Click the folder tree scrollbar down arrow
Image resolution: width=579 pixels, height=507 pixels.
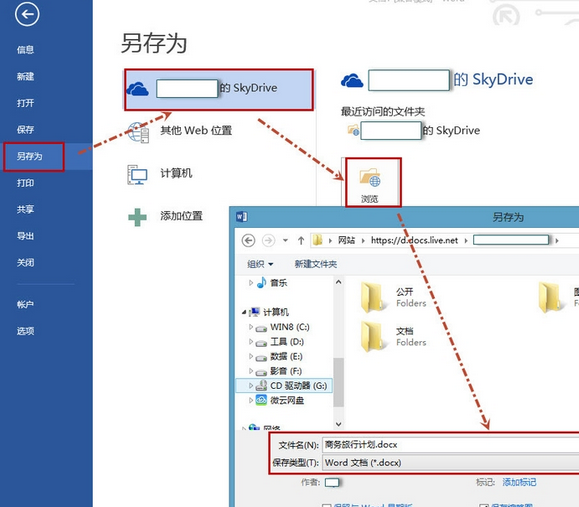pyautogui.click(x=339, y=424)
